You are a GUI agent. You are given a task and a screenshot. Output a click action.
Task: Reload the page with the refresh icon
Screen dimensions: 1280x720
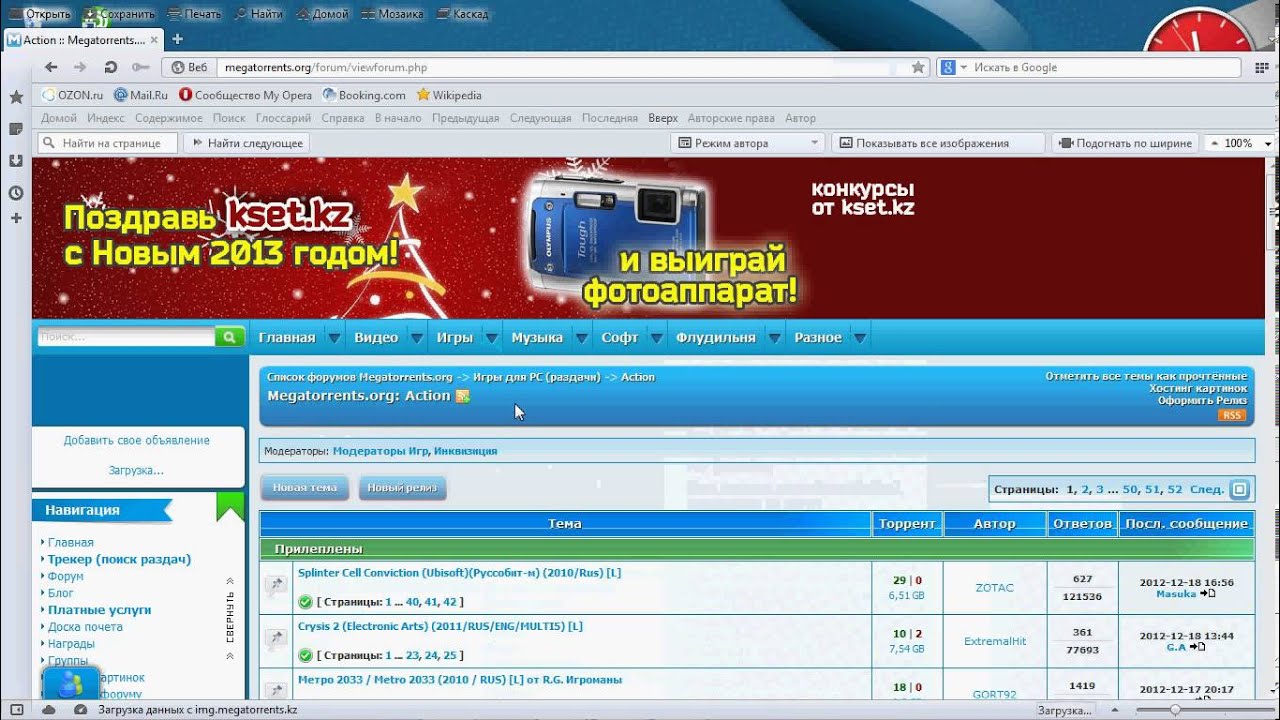click(110, 67)
